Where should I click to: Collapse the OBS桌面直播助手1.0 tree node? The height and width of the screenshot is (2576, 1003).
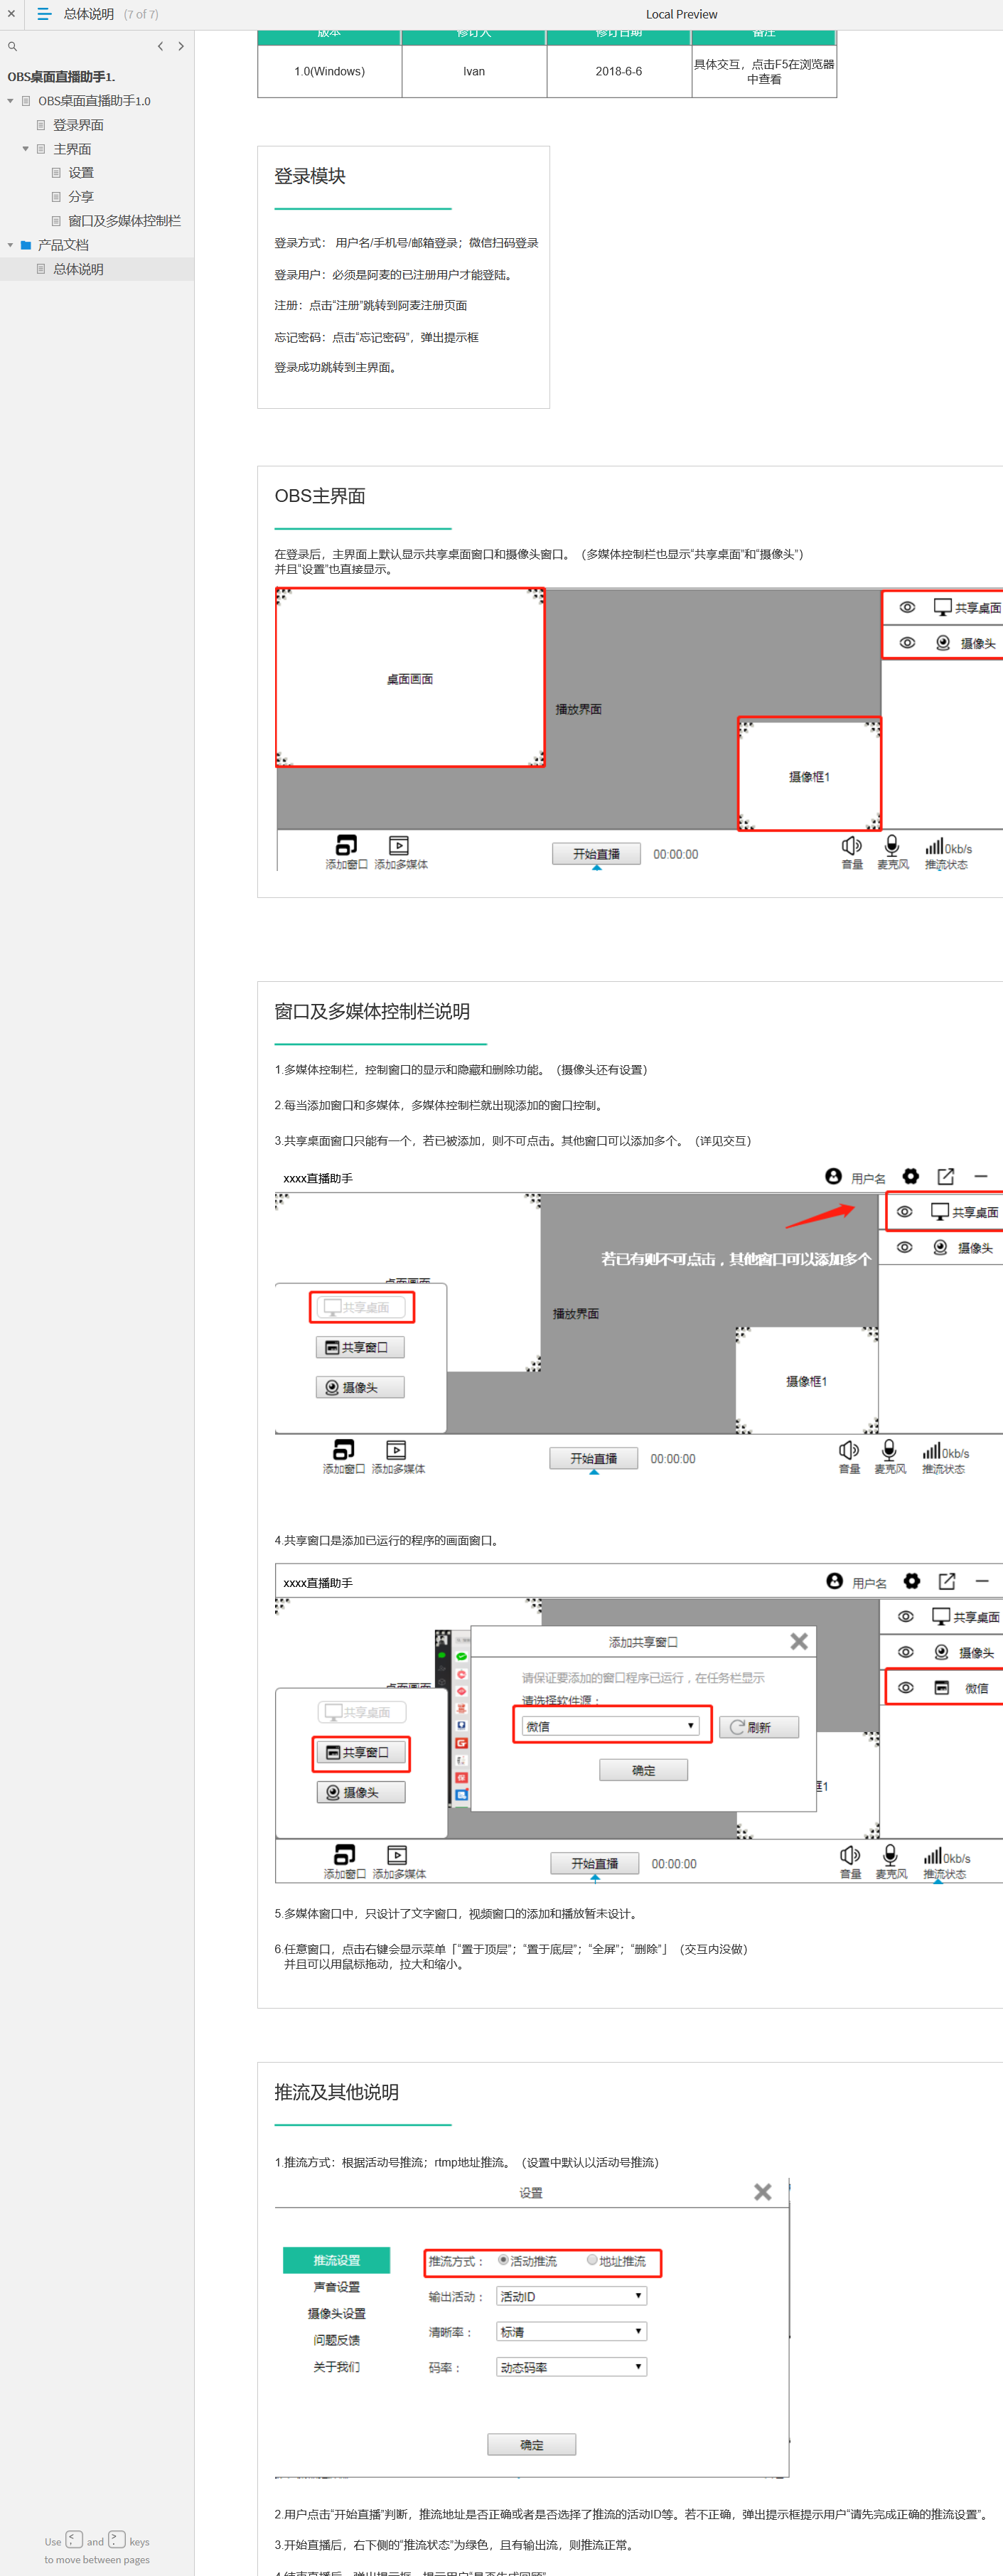(x=11, y=101)
